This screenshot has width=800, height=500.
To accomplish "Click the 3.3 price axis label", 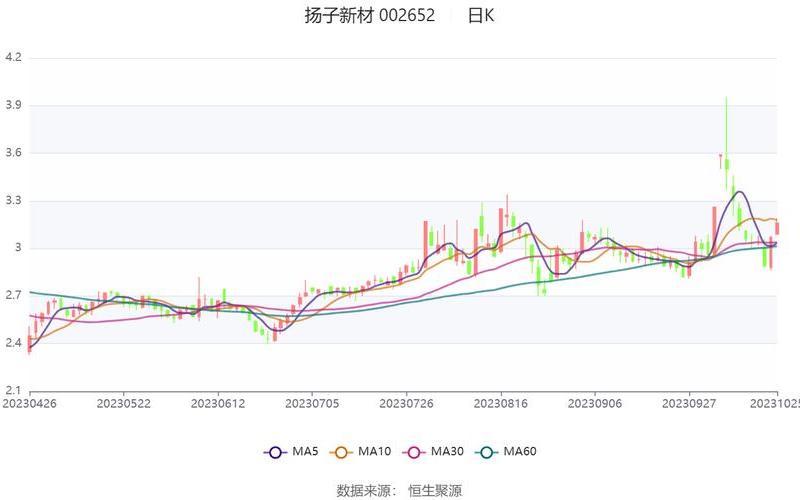I will tap(14, 201).
